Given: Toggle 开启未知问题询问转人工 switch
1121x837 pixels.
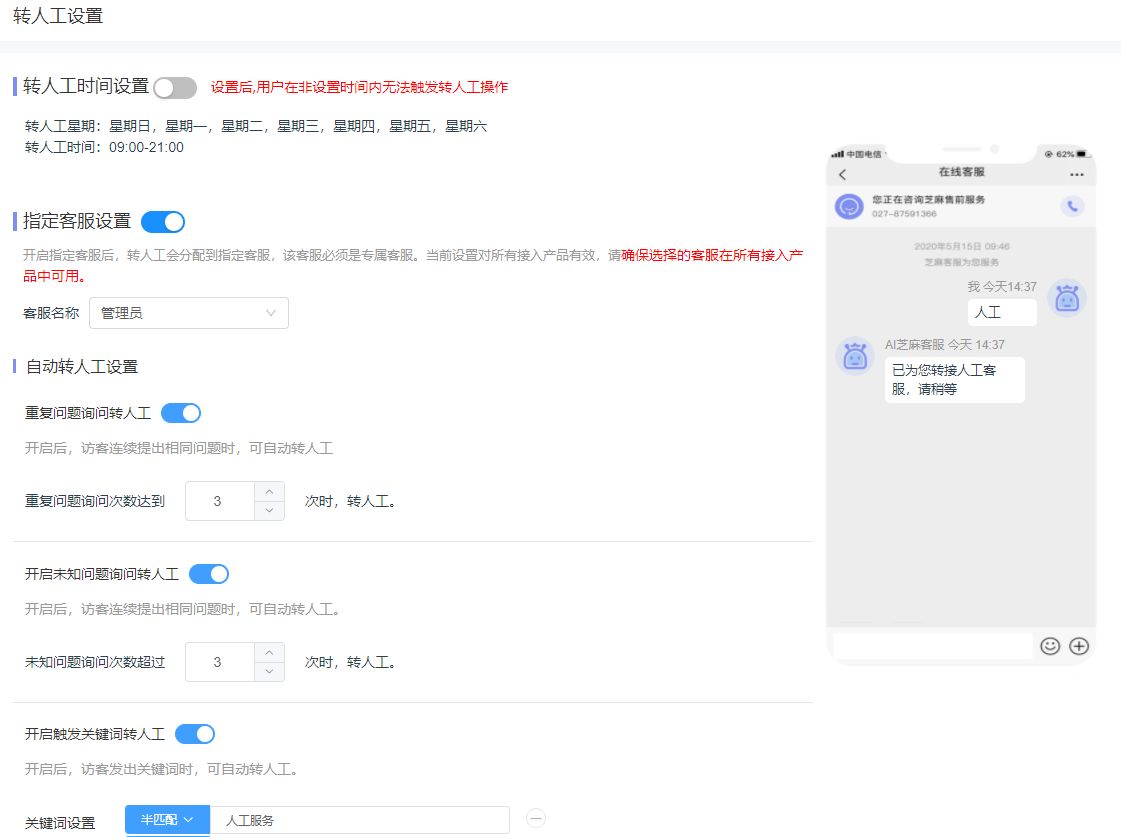Looking at the screenshot, I should click(209, 574).
